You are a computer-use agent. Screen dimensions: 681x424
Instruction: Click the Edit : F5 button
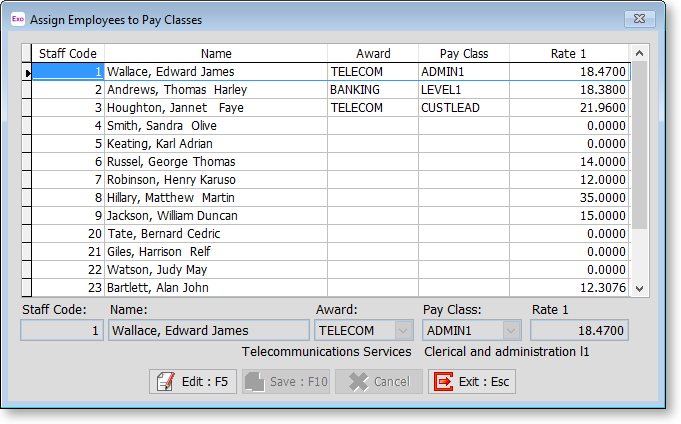coord(193,381)
